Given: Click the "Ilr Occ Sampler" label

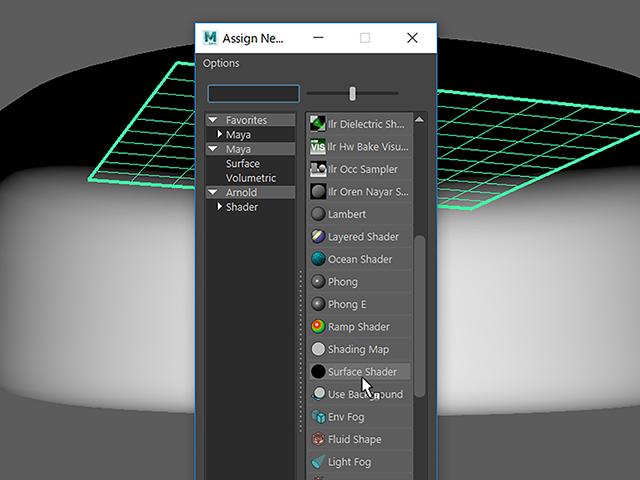Looking at the screenshot, I should point(362,169).
